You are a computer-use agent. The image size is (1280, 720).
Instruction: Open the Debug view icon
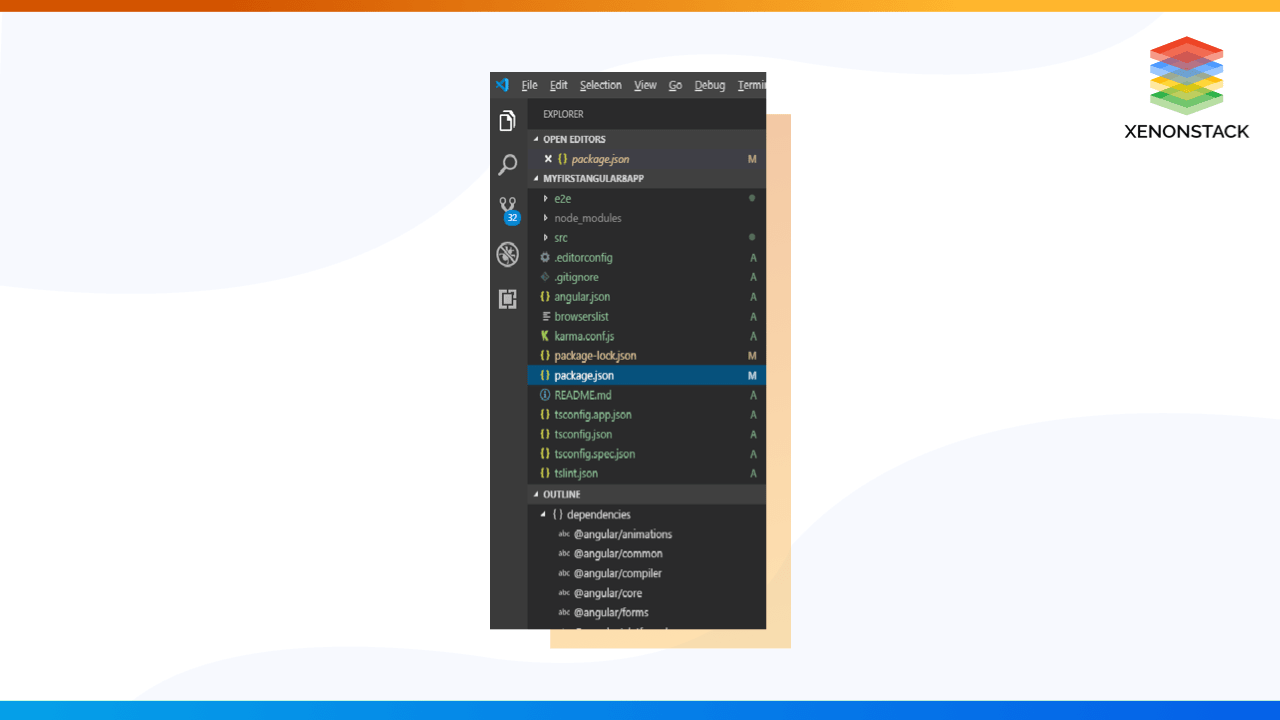coord(508,254)
